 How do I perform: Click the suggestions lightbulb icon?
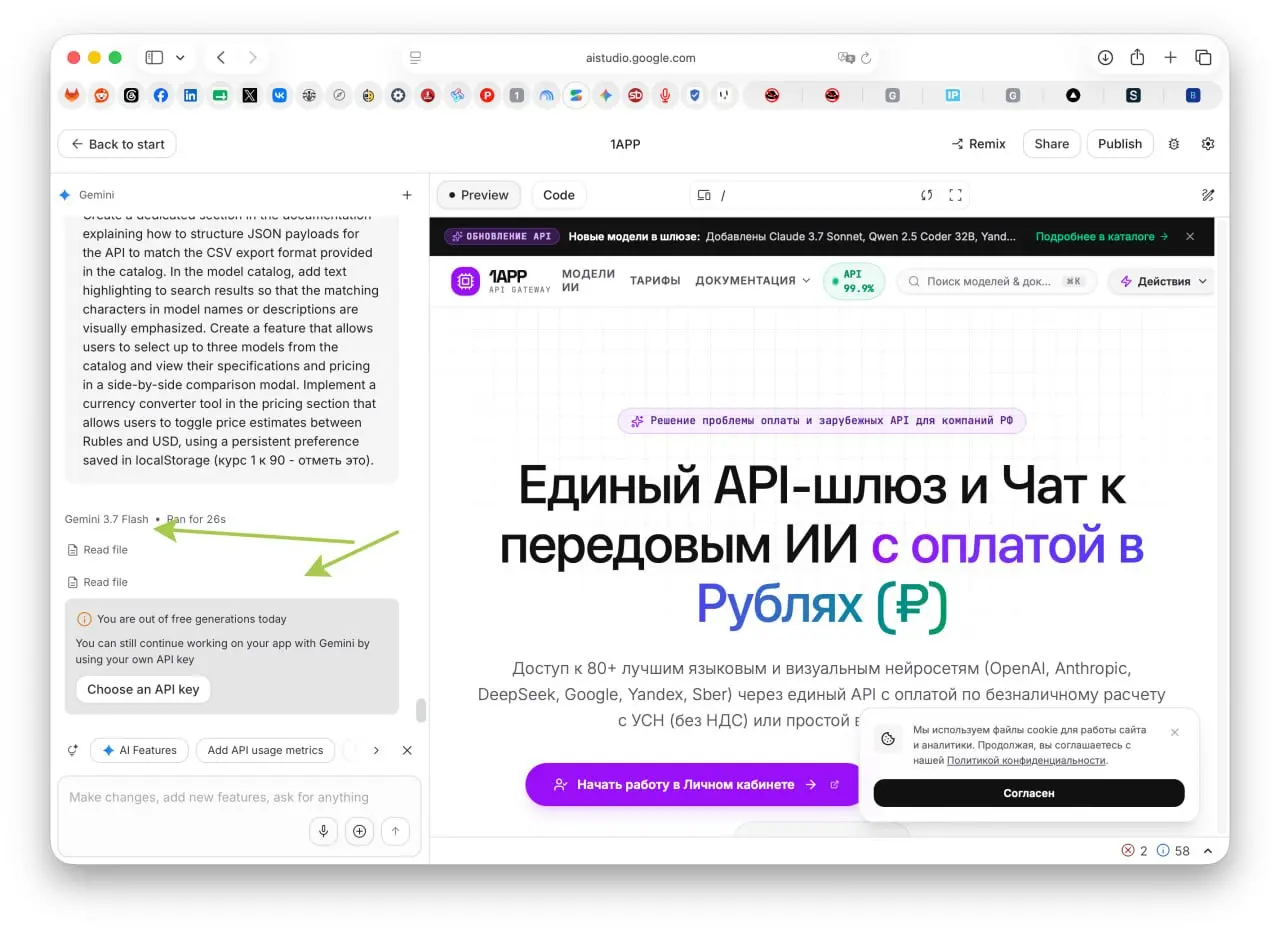coord(73,750)
